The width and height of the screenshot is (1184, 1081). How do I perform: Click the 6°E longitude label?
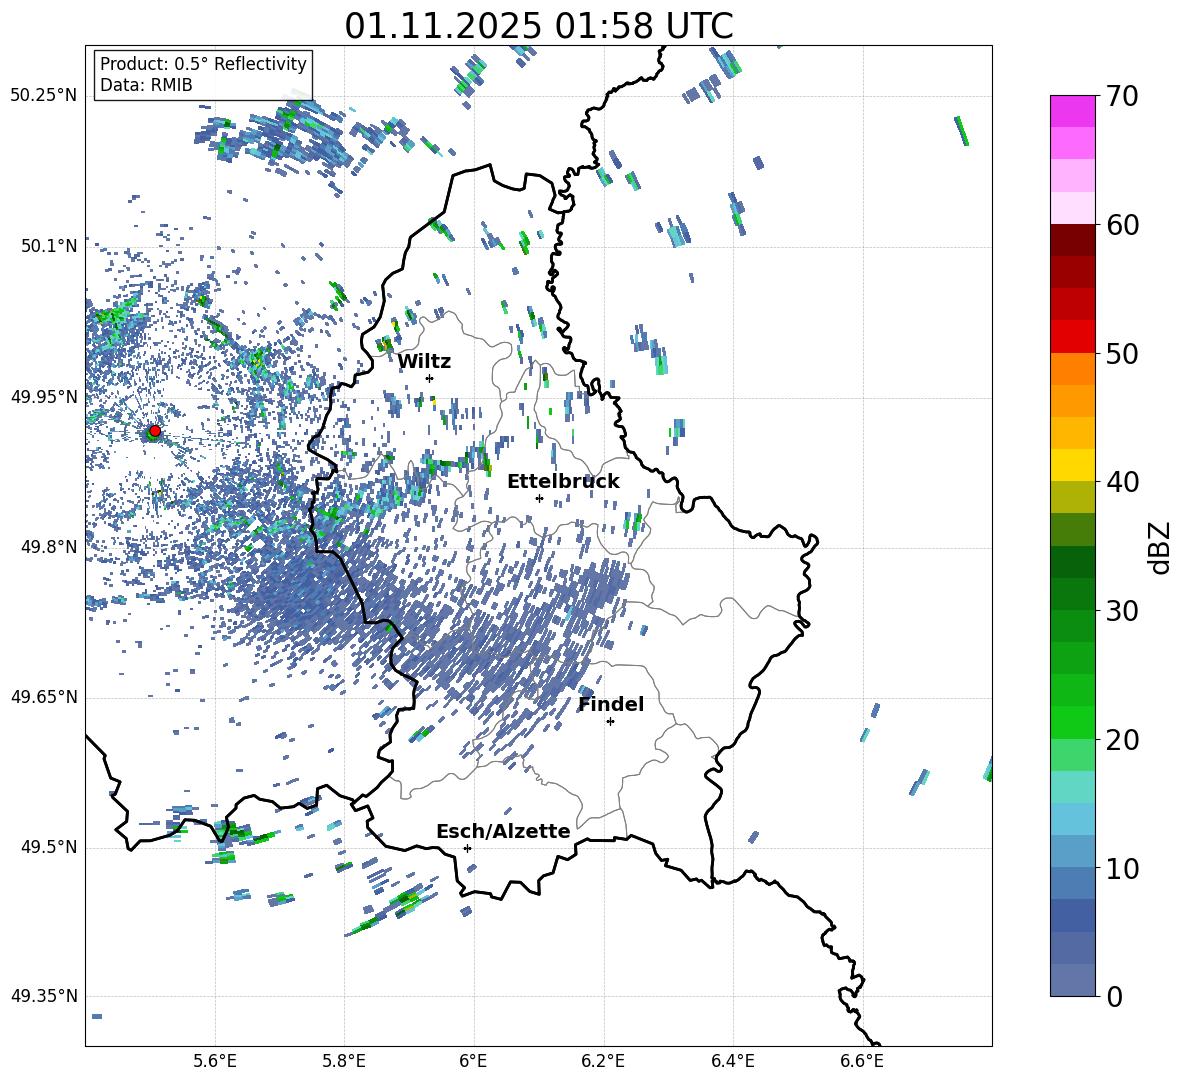point(473,1061)
